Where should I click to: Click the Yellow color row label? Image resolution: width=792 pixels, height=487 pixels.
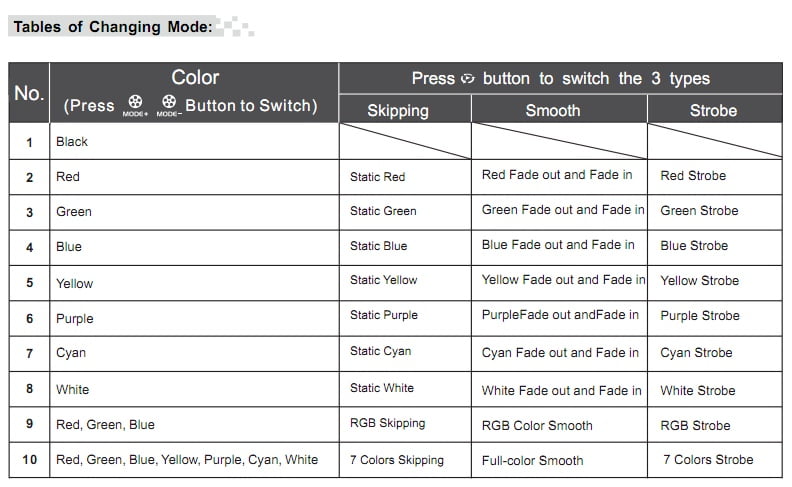tap(74, 283)
